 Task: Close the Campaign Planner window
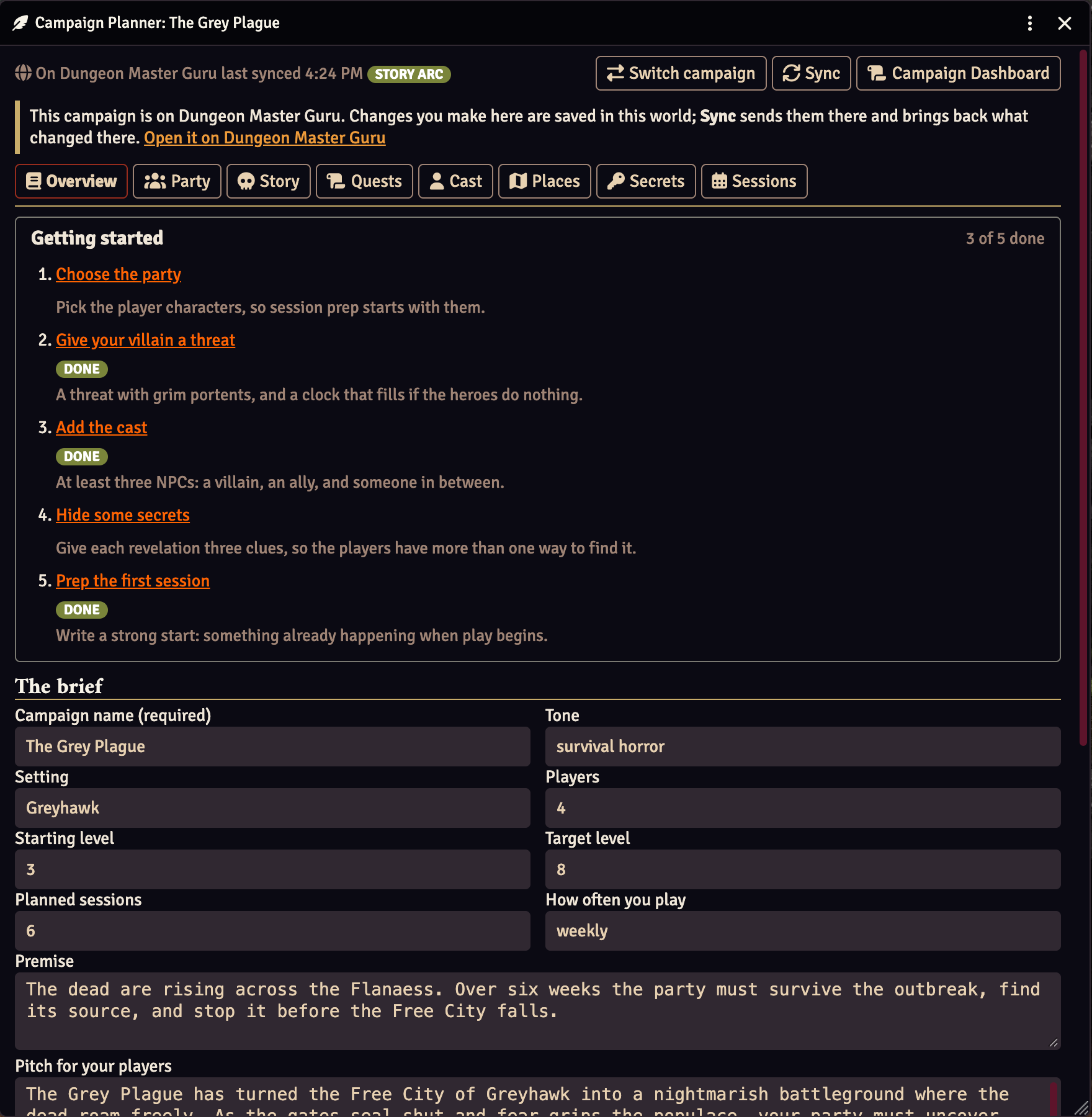[1064, 24]
